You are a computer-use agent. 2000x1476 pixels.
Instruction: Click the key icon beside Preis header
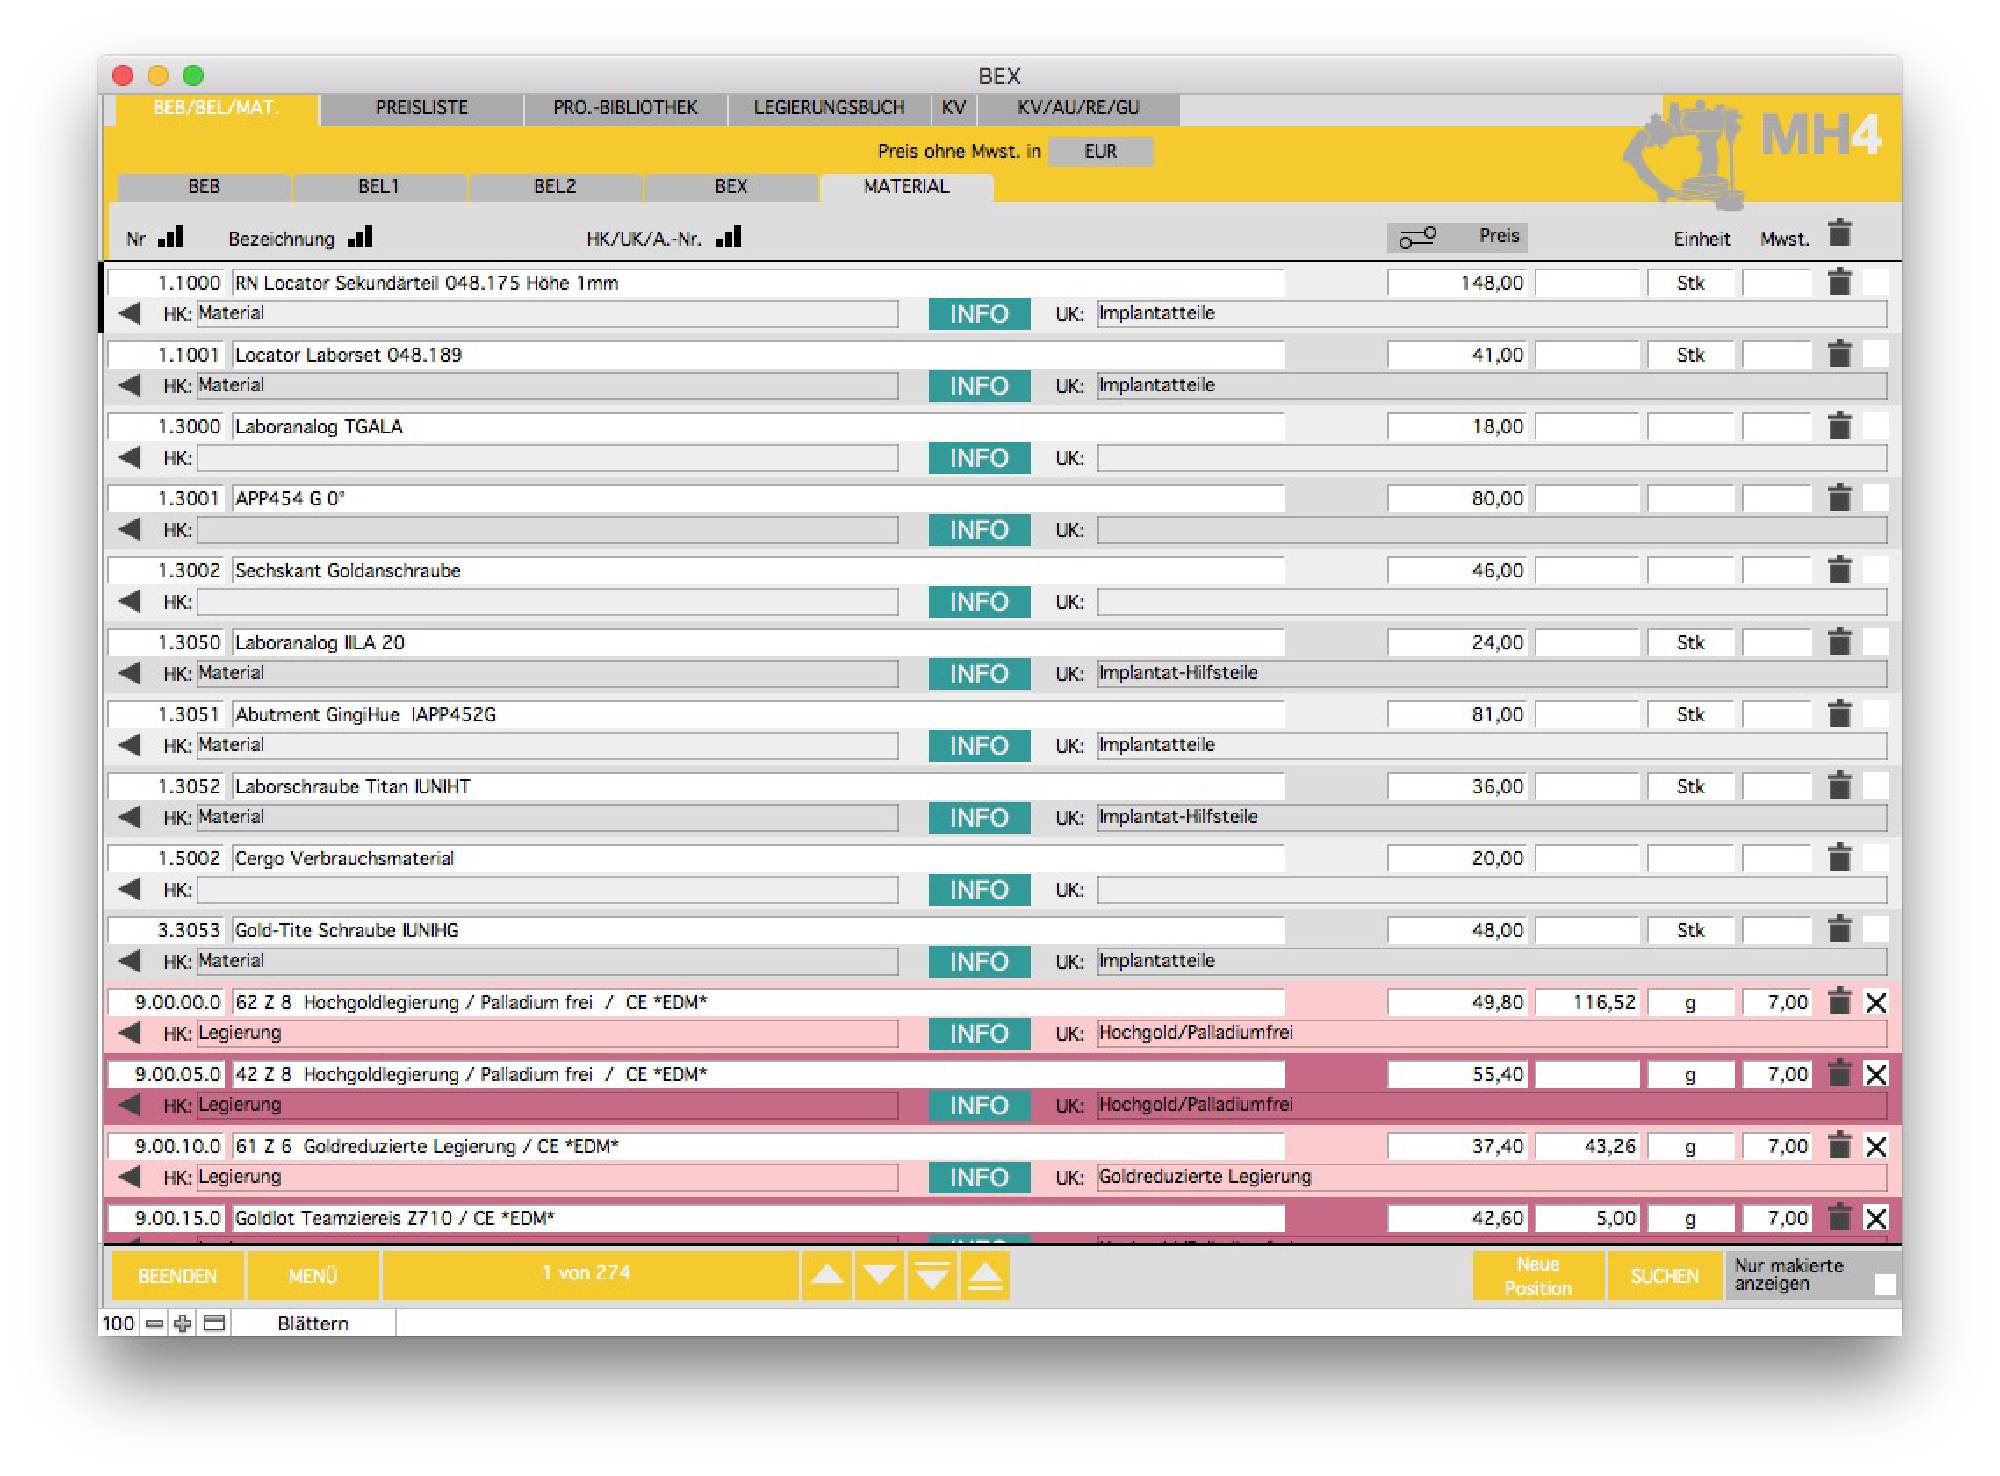[1417, 237]
